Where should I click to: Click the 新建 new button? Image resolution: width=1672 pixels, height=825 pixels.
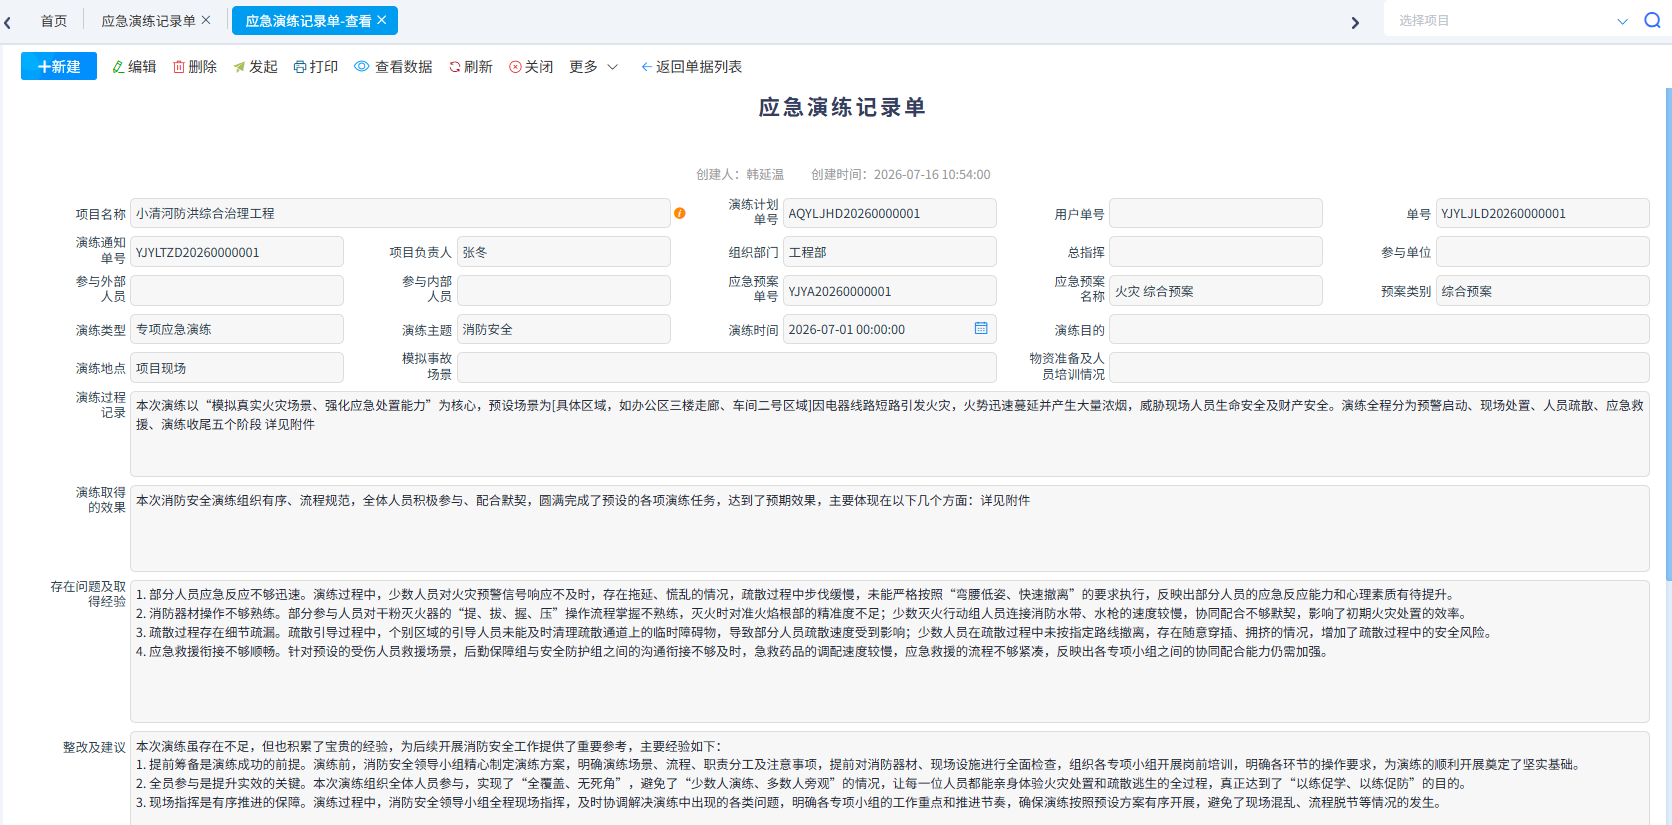59,66
